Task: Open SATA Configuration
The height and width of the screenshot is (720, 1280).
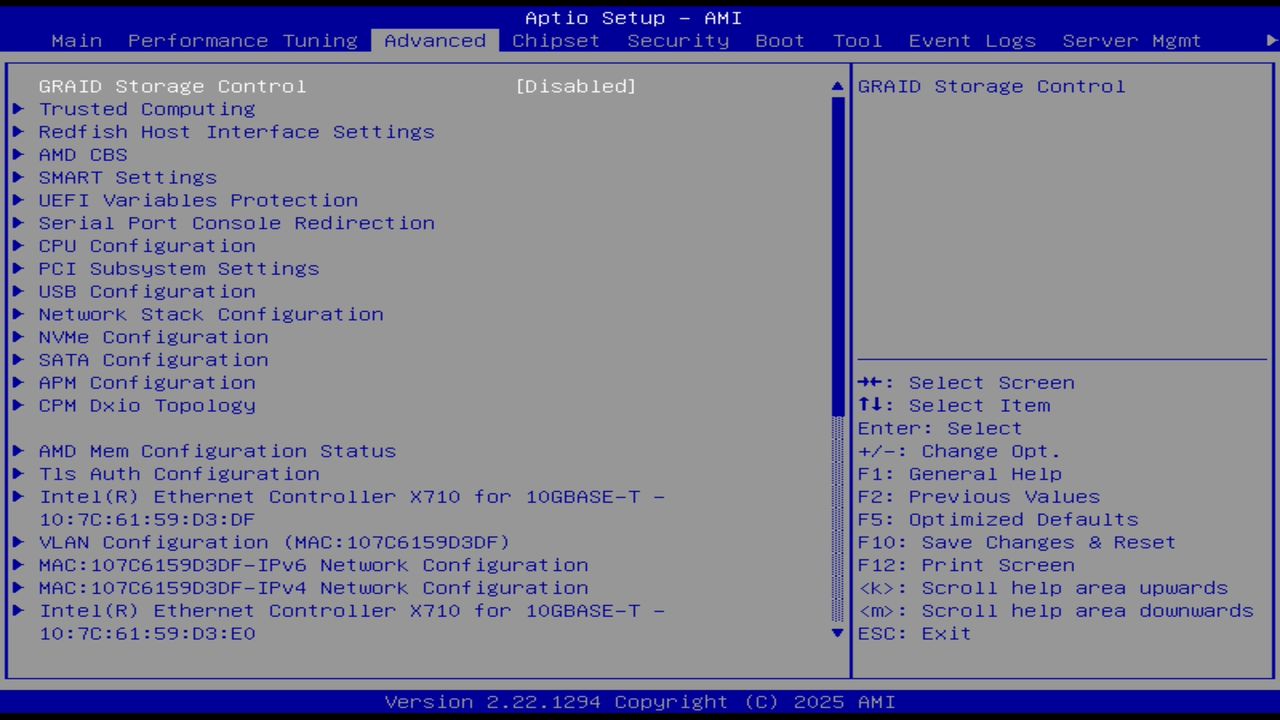Action: click(x=153, y=359)
